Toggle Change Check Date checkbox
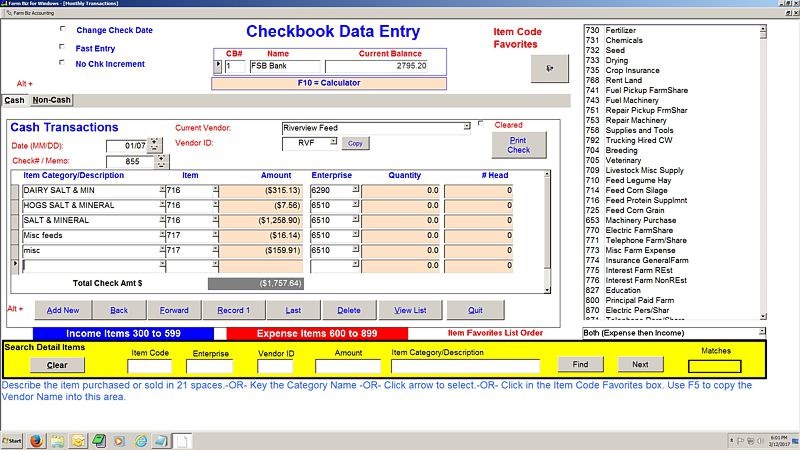Screen dimensions: 800x450 [x=63, y=29]
